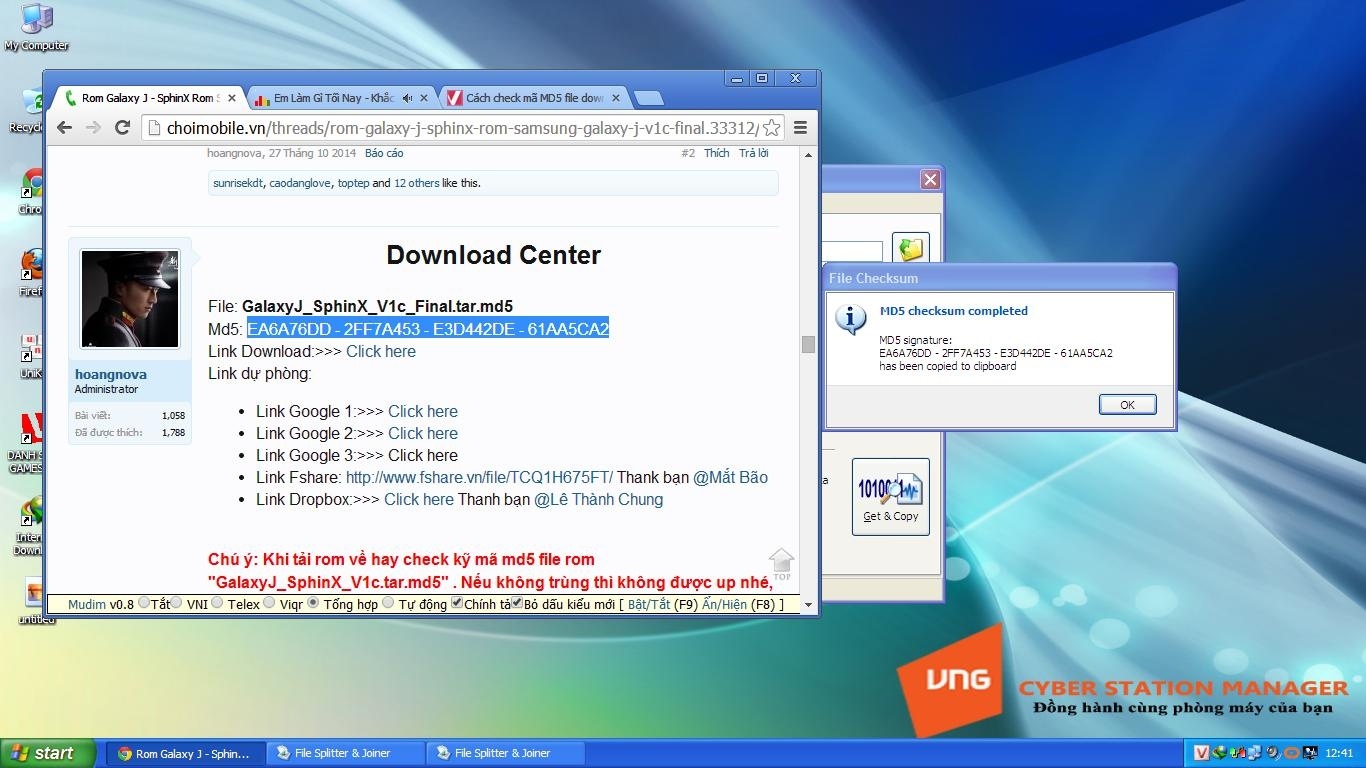Click the Get & Copy checksum icon button
1366x768 pixels.
(890, 497)
